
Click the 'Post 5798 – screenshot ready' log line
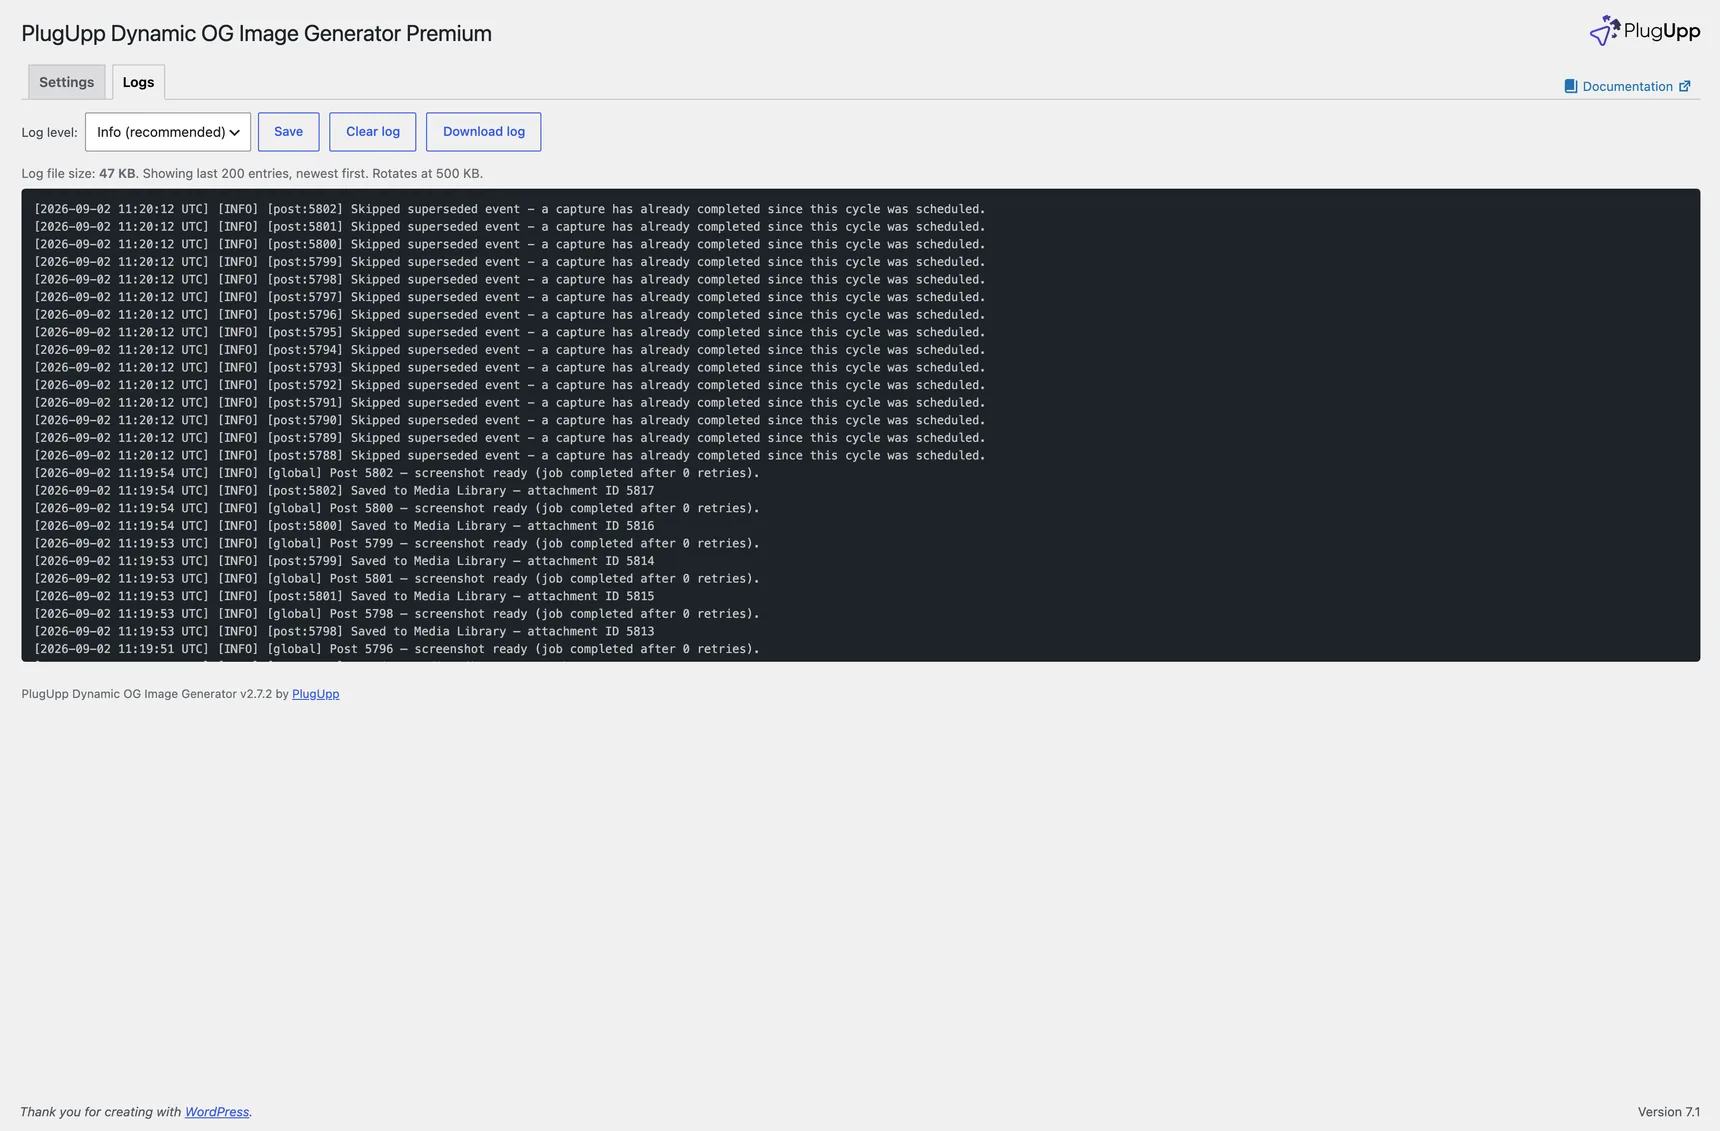coord(397,614)
